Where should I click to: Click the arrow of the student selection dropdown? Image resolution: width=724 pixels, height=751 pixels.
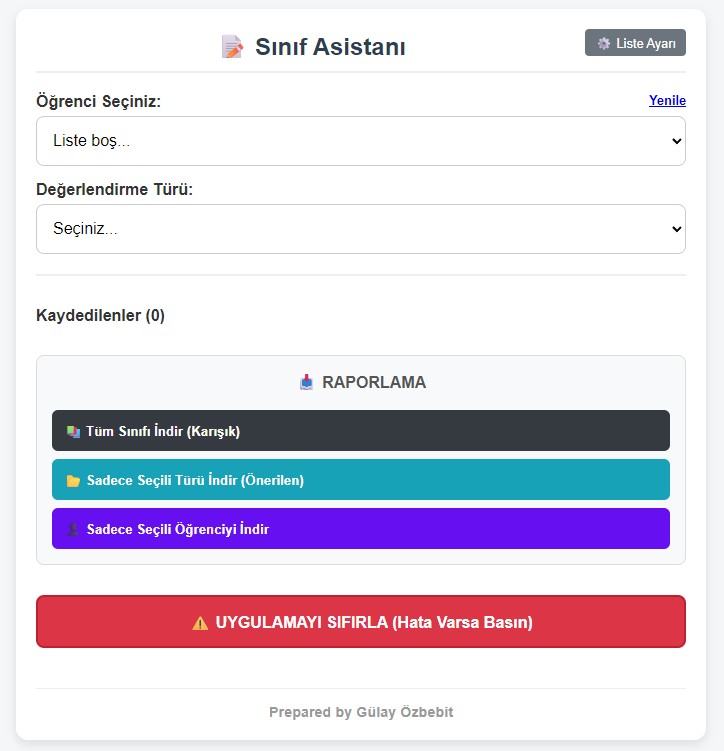click(x=673, y=141)
